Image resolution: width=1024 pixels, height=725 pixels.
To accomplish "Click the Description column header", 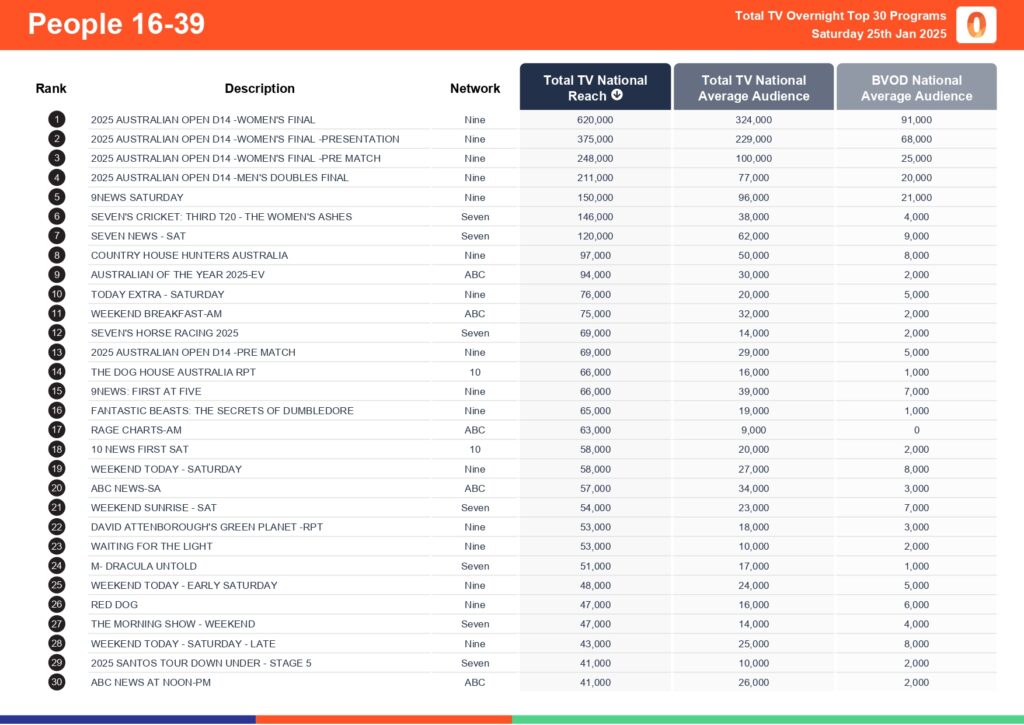I will pyautogui.click(x=260, y=88).
